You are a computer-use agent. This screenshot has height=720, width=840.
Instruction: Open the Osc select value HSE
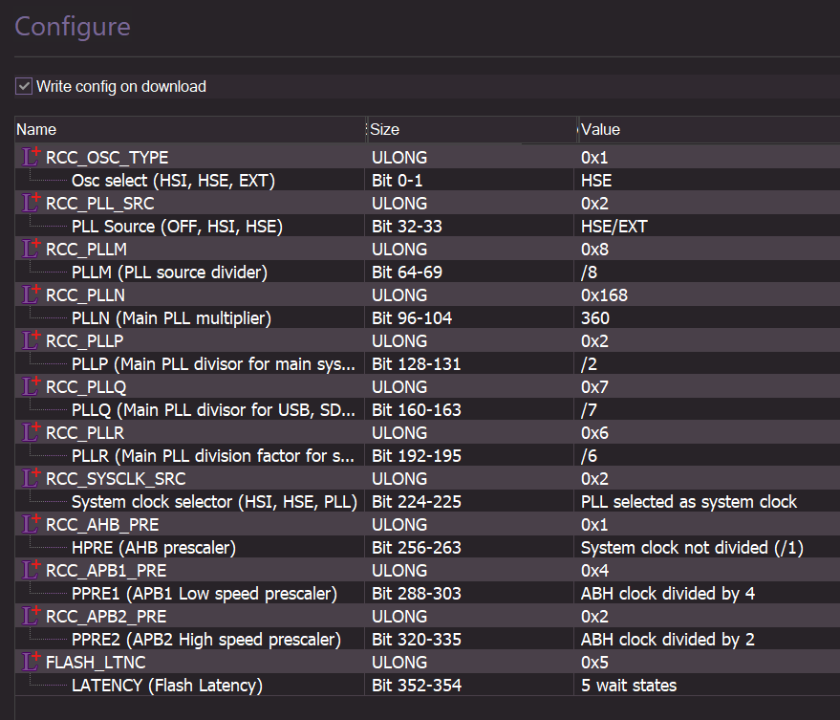596,181
